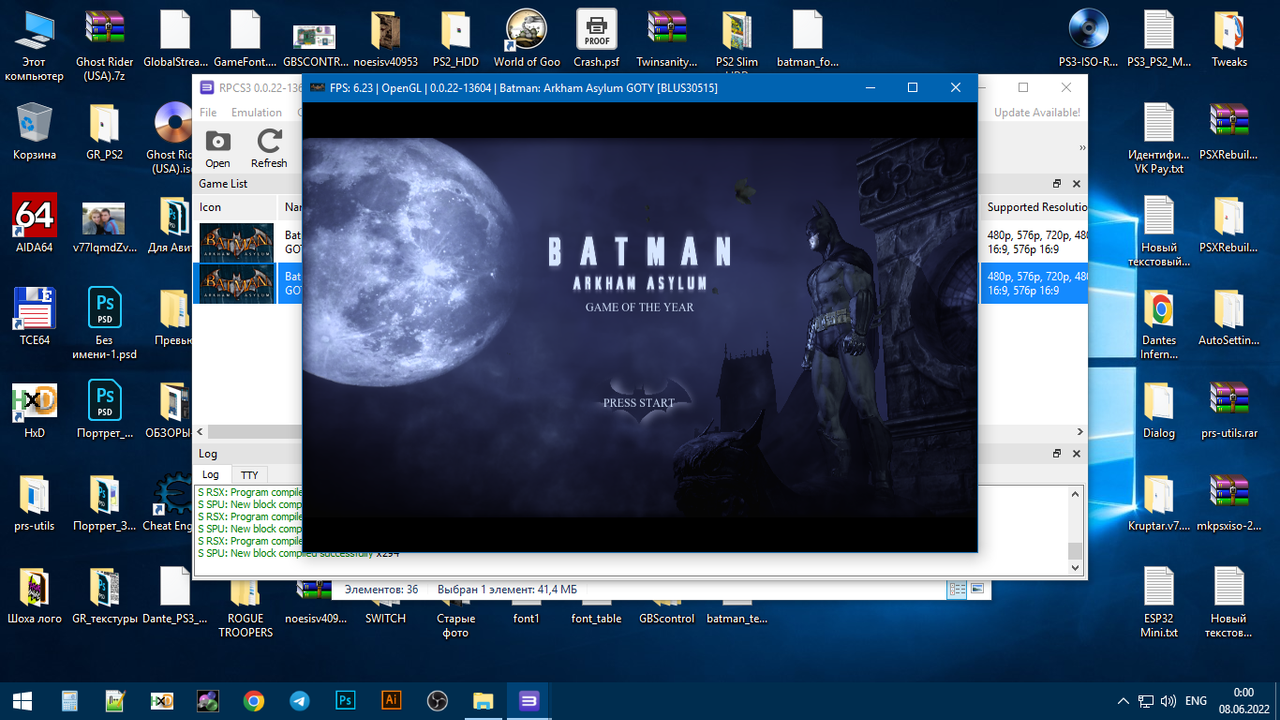1280x720 pixels.
Task: Close the Game List panel
Action: 1076,184
